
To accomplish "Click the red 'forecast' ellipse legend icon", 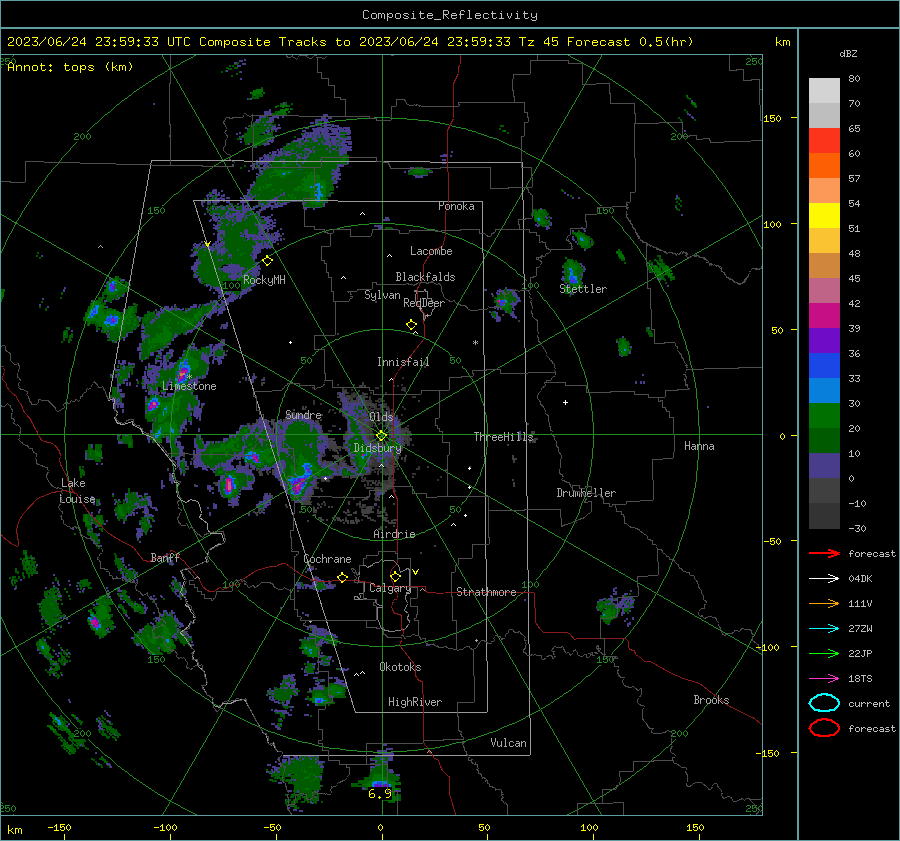I will click(x=824, y=728).
